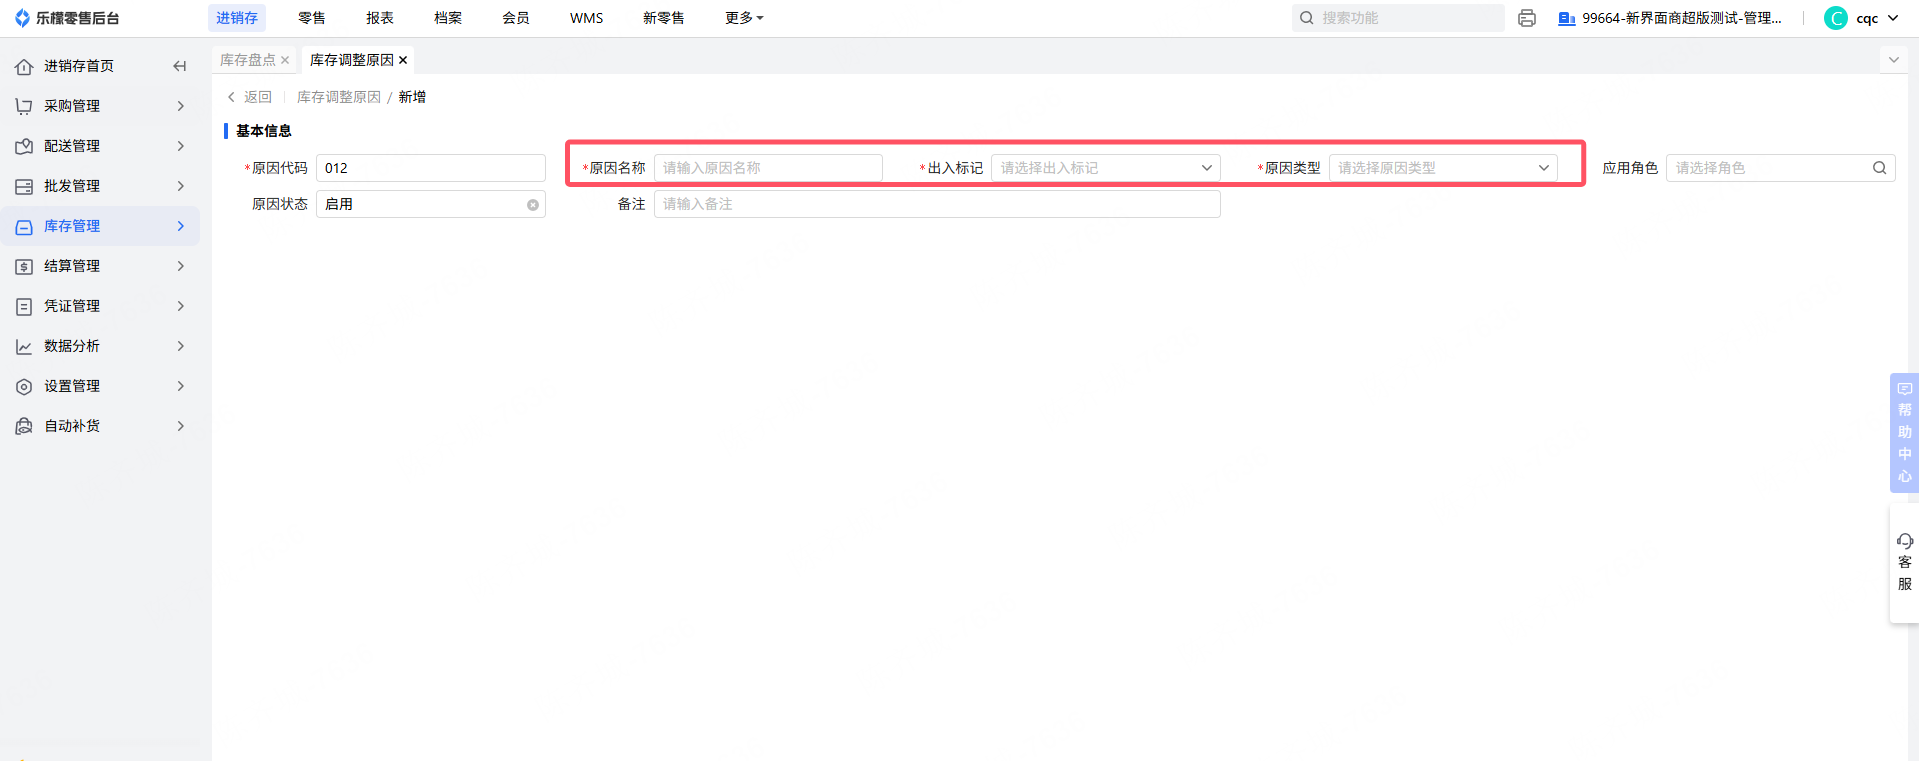The image size is (1919, 761).
Task: Close the 库存盘点 tab
Action: [285, 60]
